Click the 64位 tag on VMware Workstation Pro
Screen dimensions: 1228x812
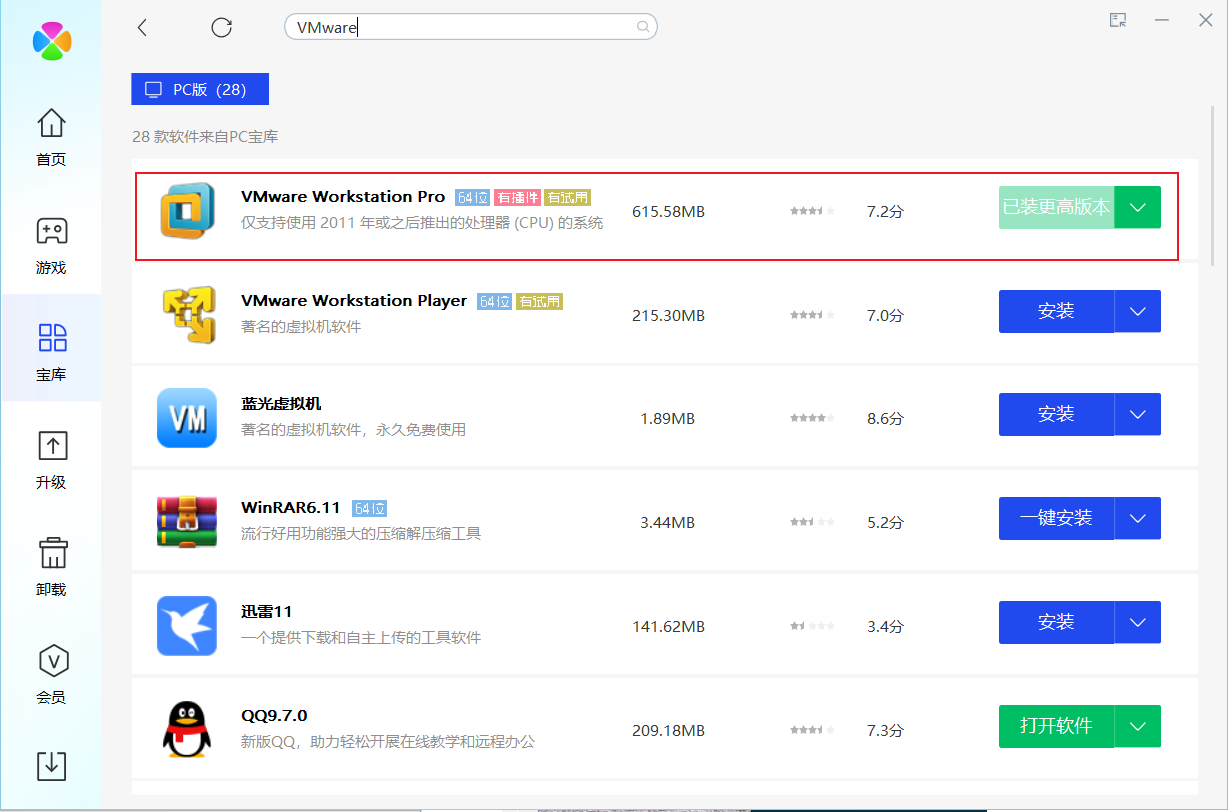click(473, 197)
